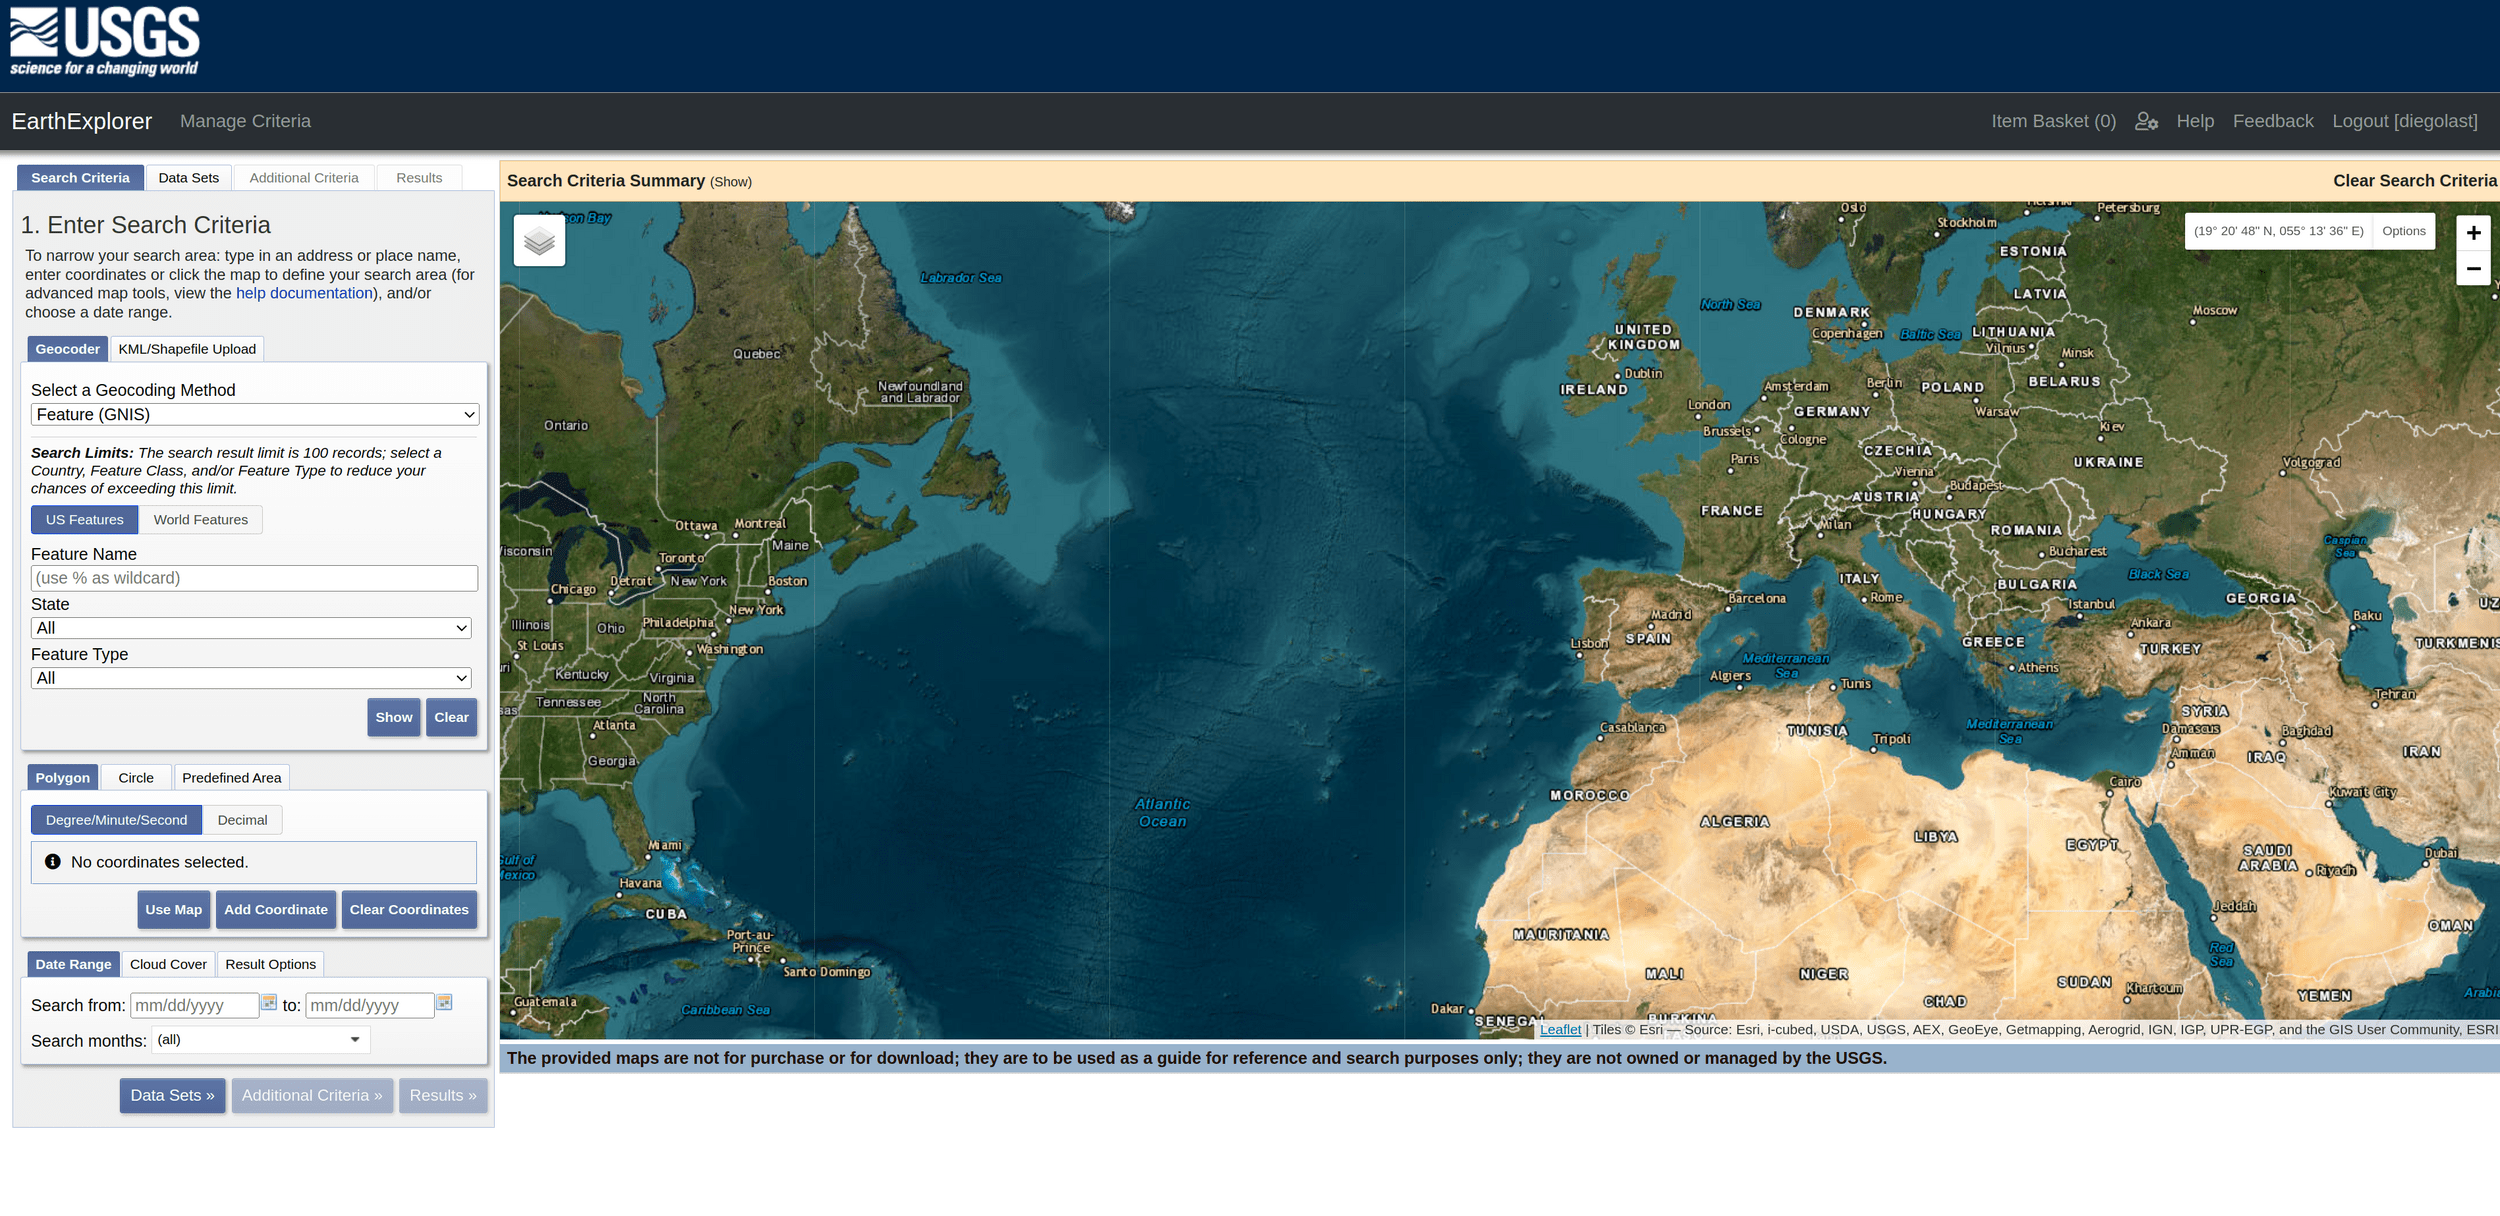Open the map layers control icon

(539, 241)
